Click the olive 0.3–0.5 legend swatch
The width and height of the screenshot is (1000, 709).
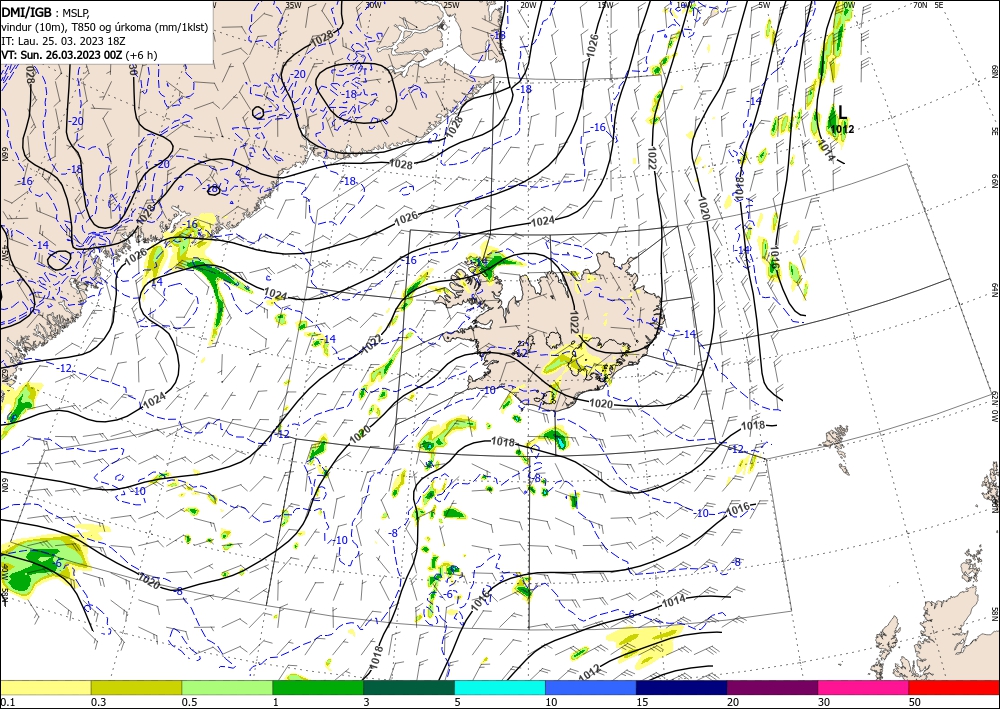[x=136, y=687]
